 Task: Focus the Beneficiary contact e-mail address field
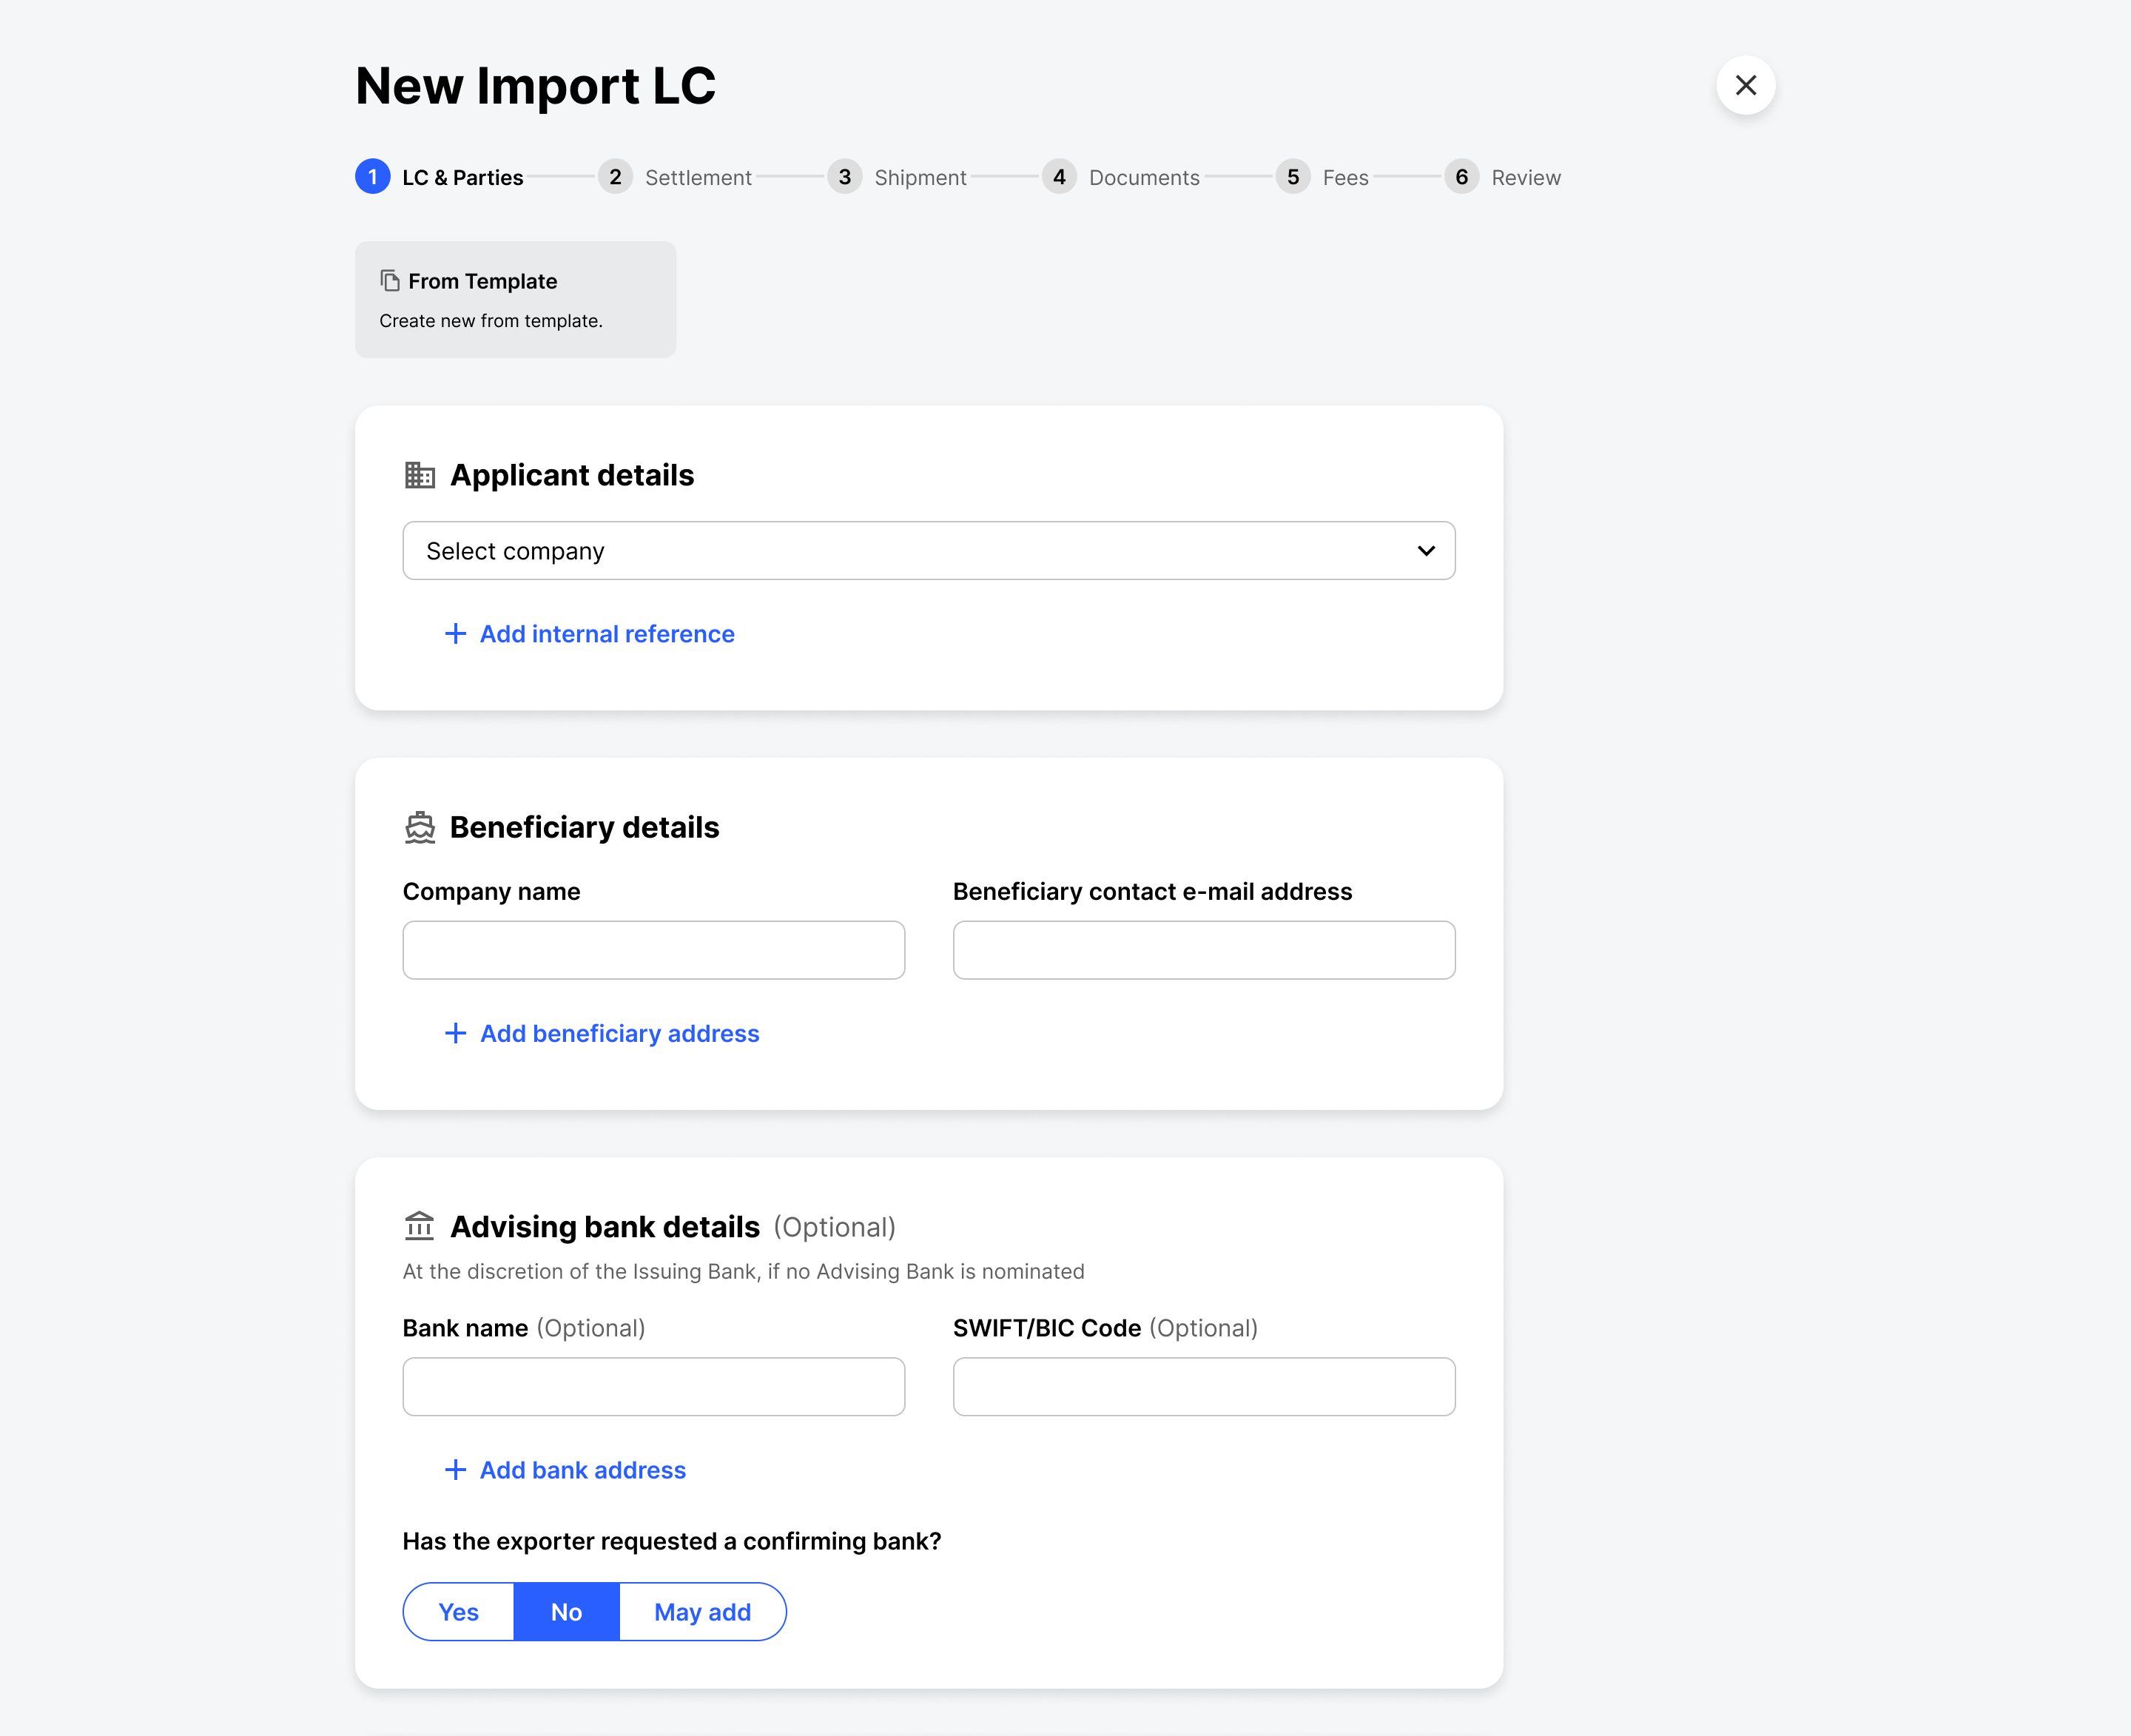(x=1204, y=950)
